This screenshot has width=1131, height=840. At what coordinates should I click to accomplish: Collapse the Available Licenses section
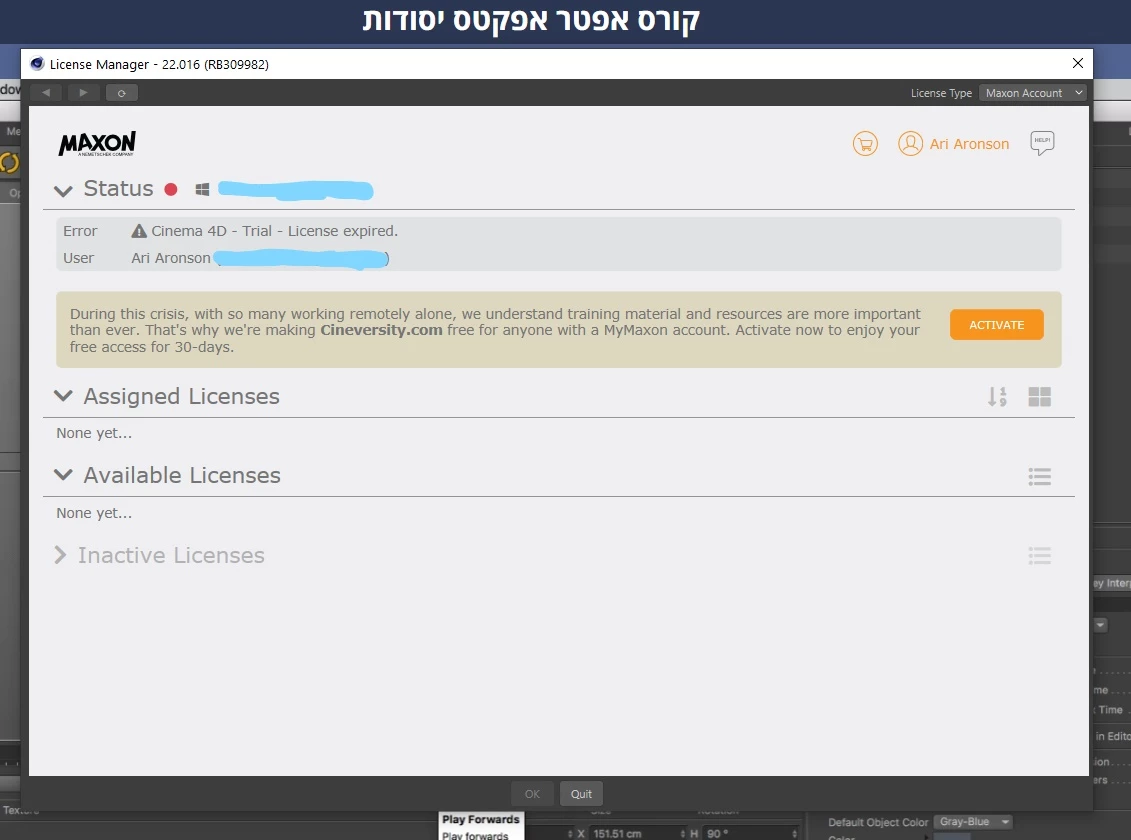63,474
